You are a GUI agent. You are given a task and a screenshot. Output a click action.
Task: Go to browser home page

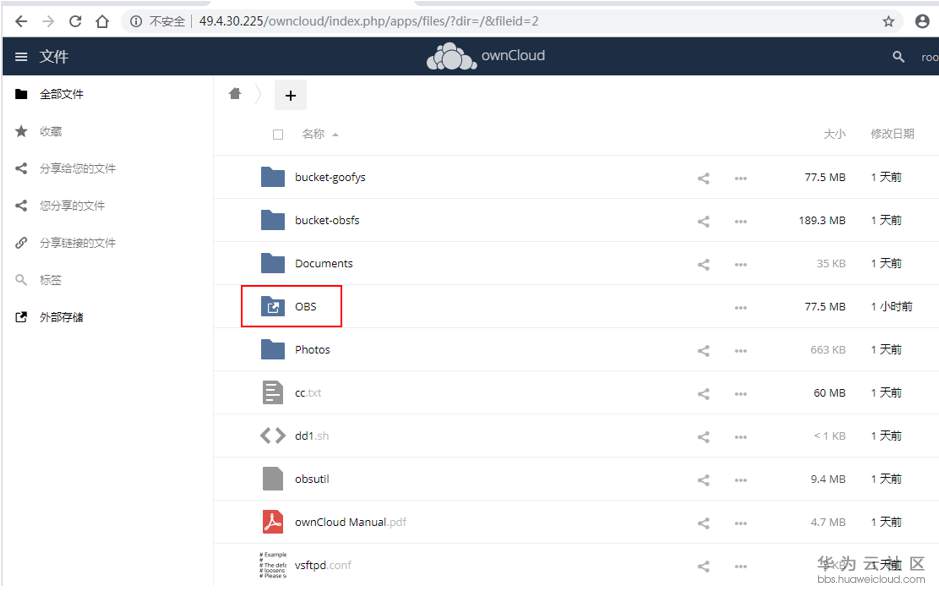click(102, 22)
